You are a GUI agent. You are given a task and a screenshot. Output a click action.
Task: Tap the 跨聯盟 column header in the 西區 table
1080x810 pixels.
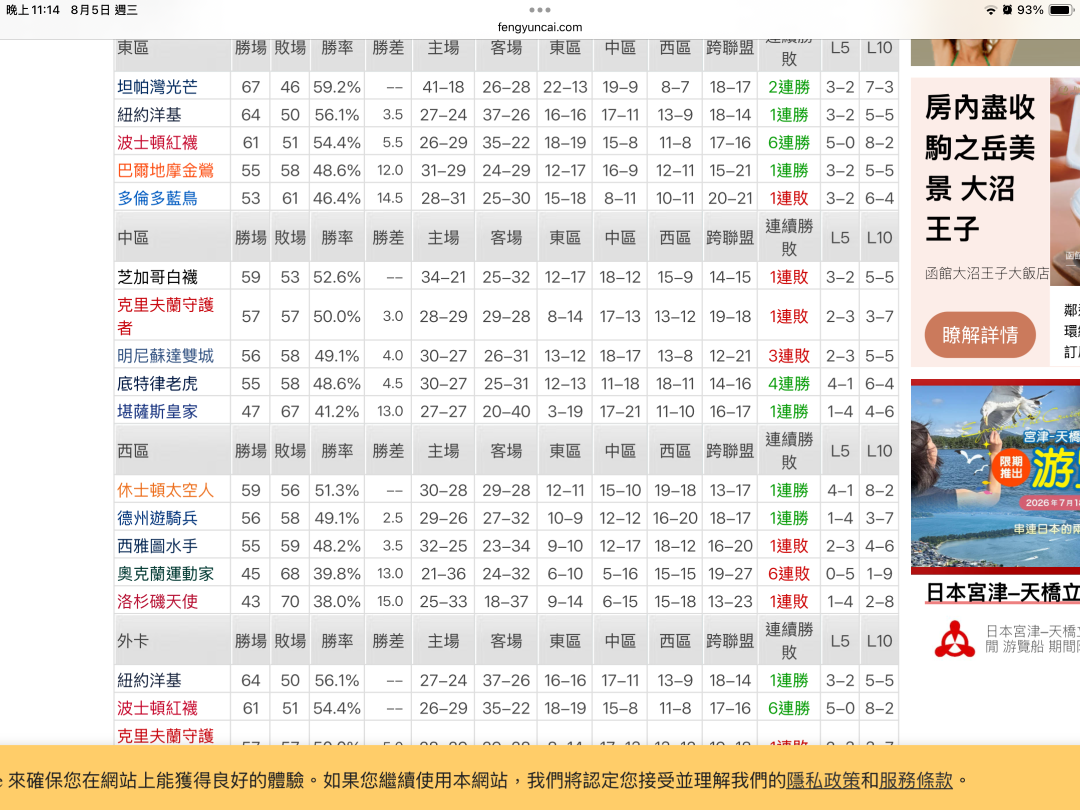pyautogui.click(x=729, y=451)
